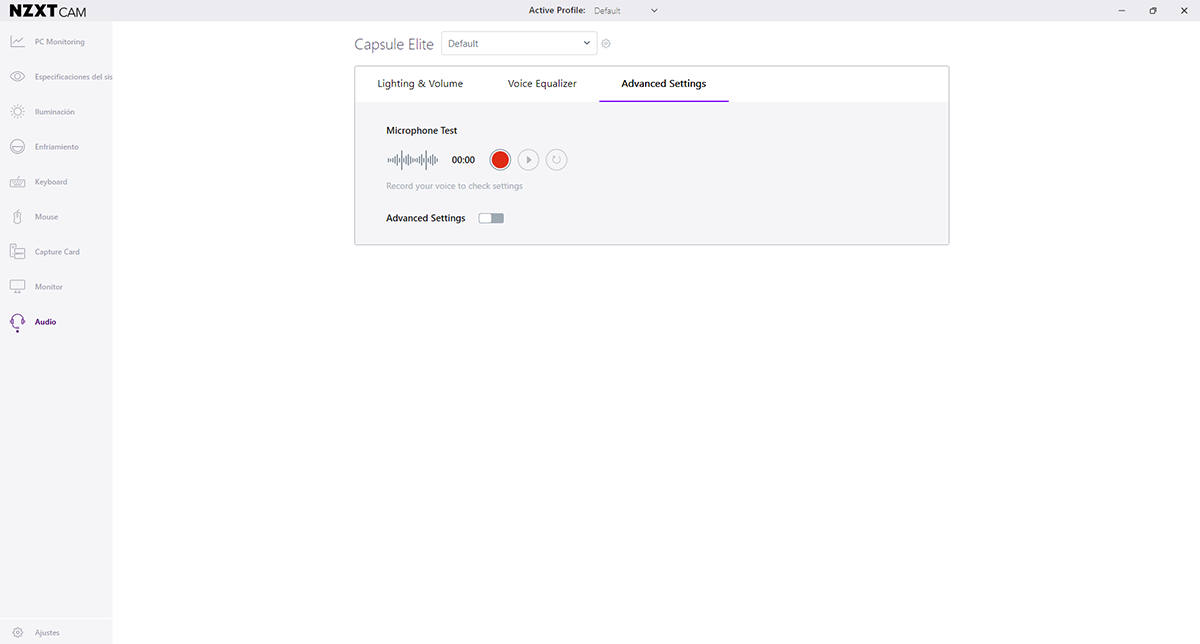
Task: Restore down the NZXT CAM window
Action: (1153, 11)
